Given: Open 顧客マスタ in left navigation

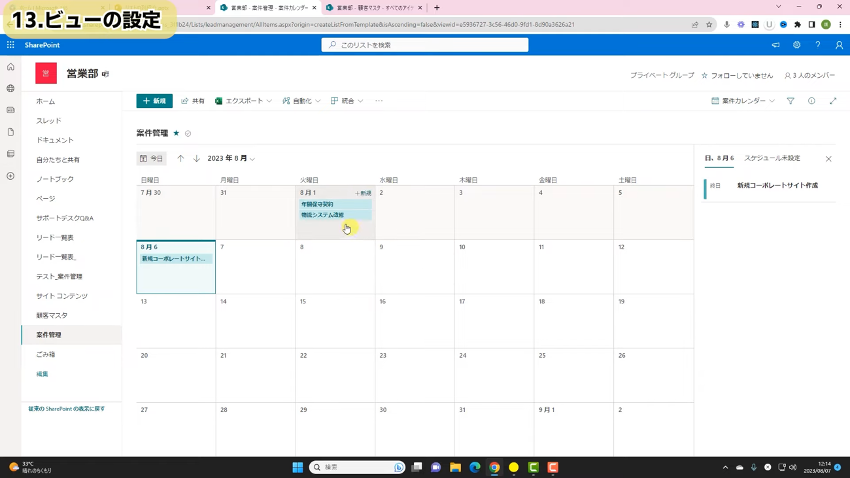Looking at the screenshot, I should (x=52, y=315).
